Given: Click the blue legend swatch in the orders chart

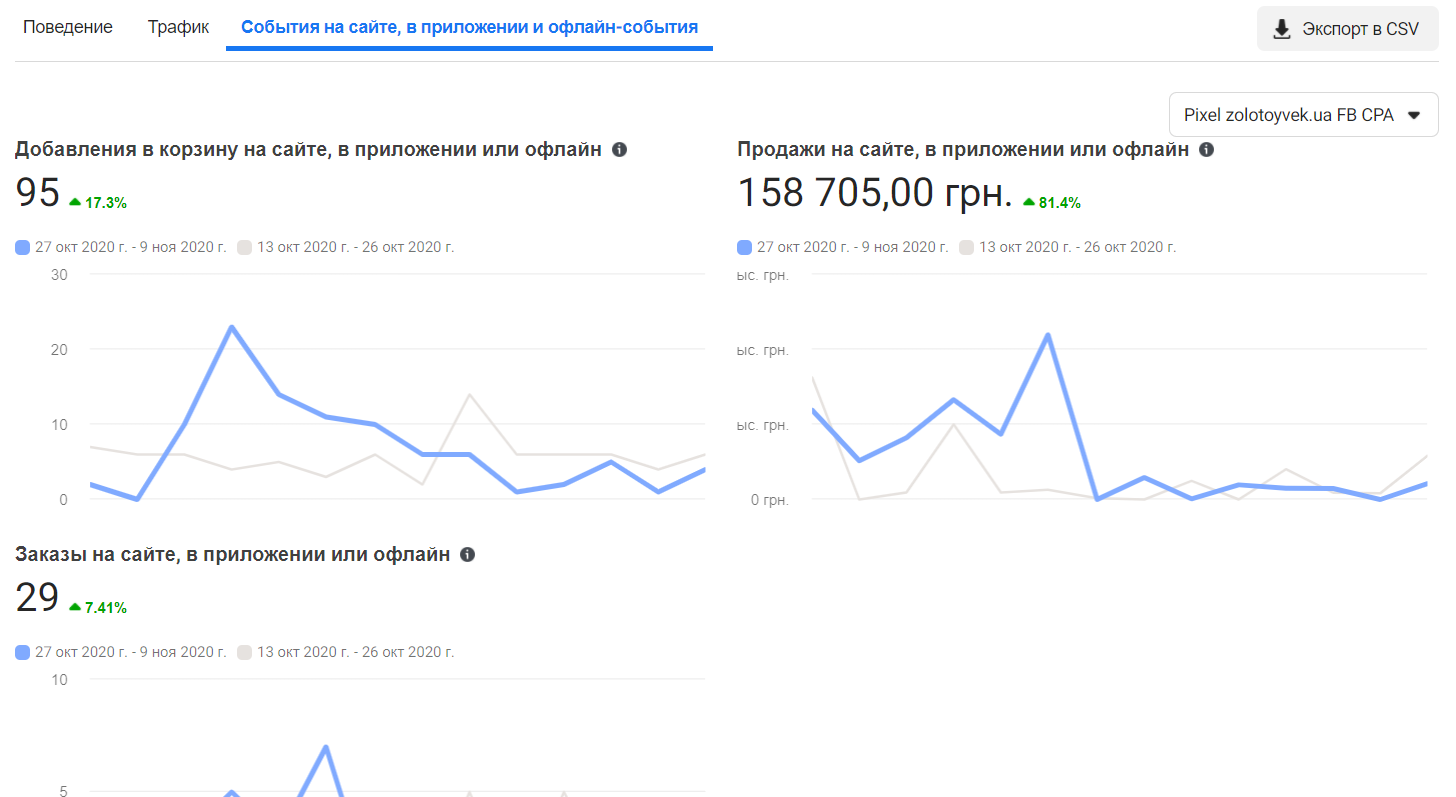Looking at the screenshot, I should pos(23,652).
